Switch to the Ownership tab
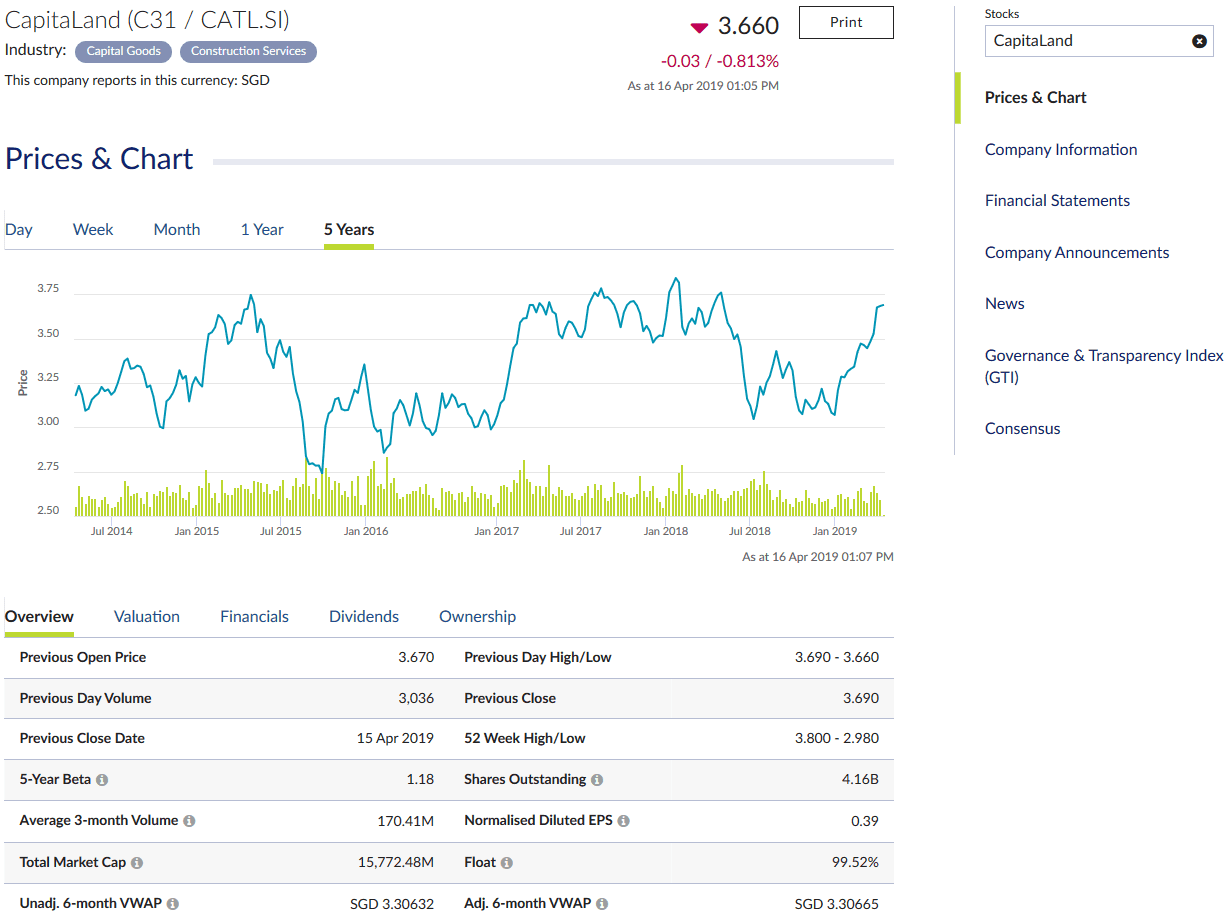Screen dimensions: 1230x921 click(477, 616)
